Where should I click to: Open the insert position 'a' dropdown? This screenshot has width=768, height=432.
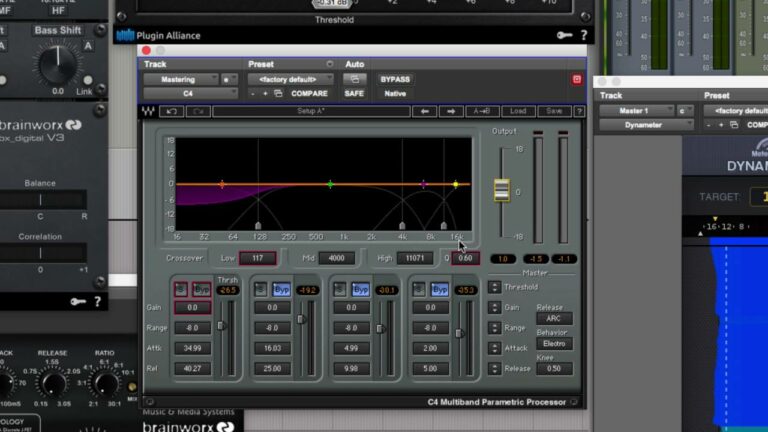click(229, 79)
